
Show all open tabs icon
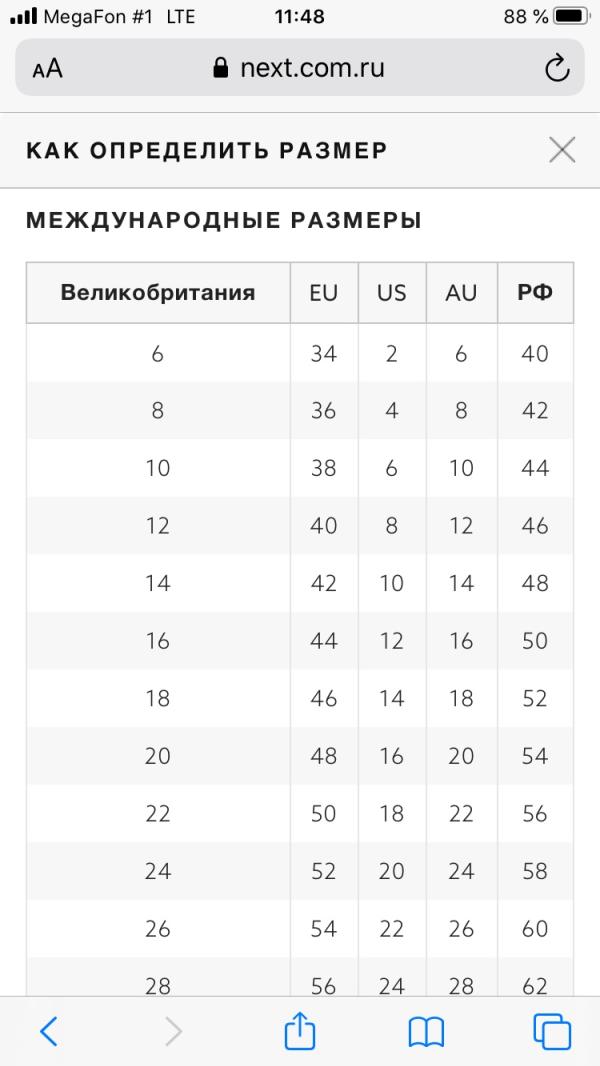(552, 1031)
